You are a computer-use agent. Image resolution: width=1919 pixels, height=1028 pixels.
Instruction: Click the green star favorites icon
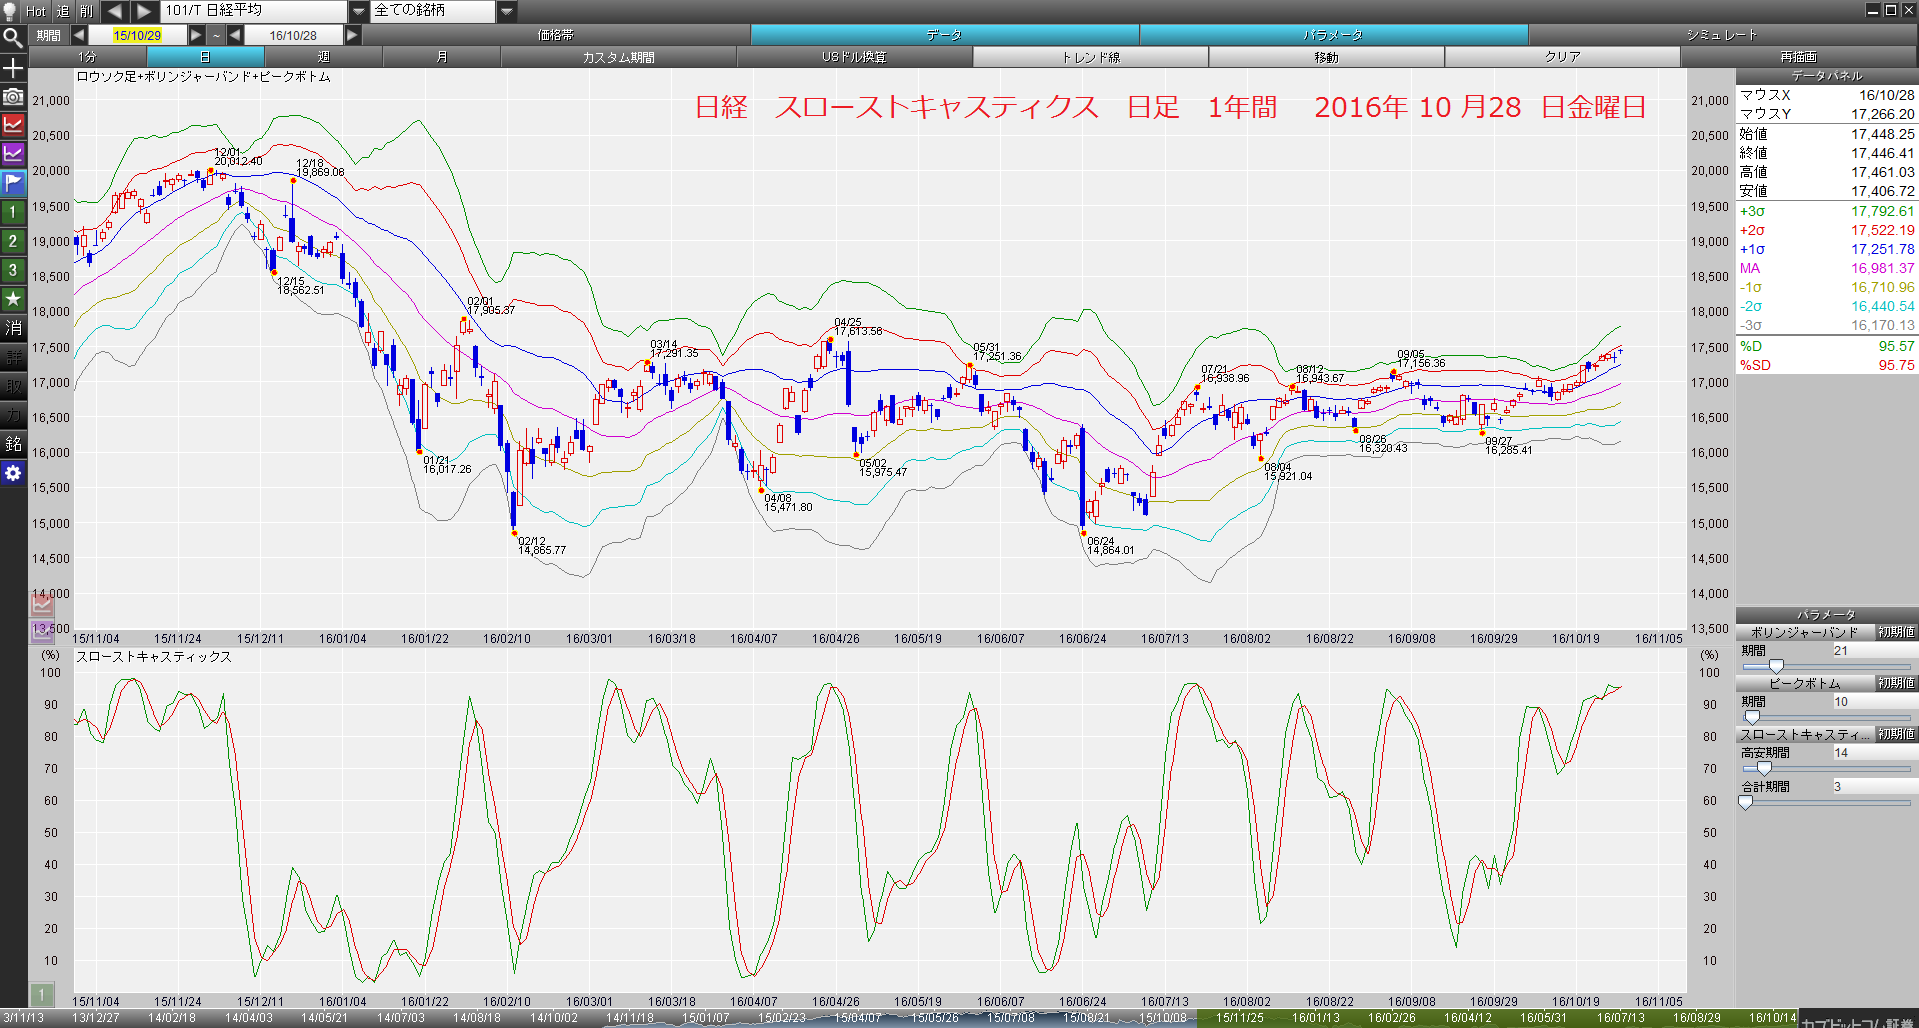coord(13,298)
